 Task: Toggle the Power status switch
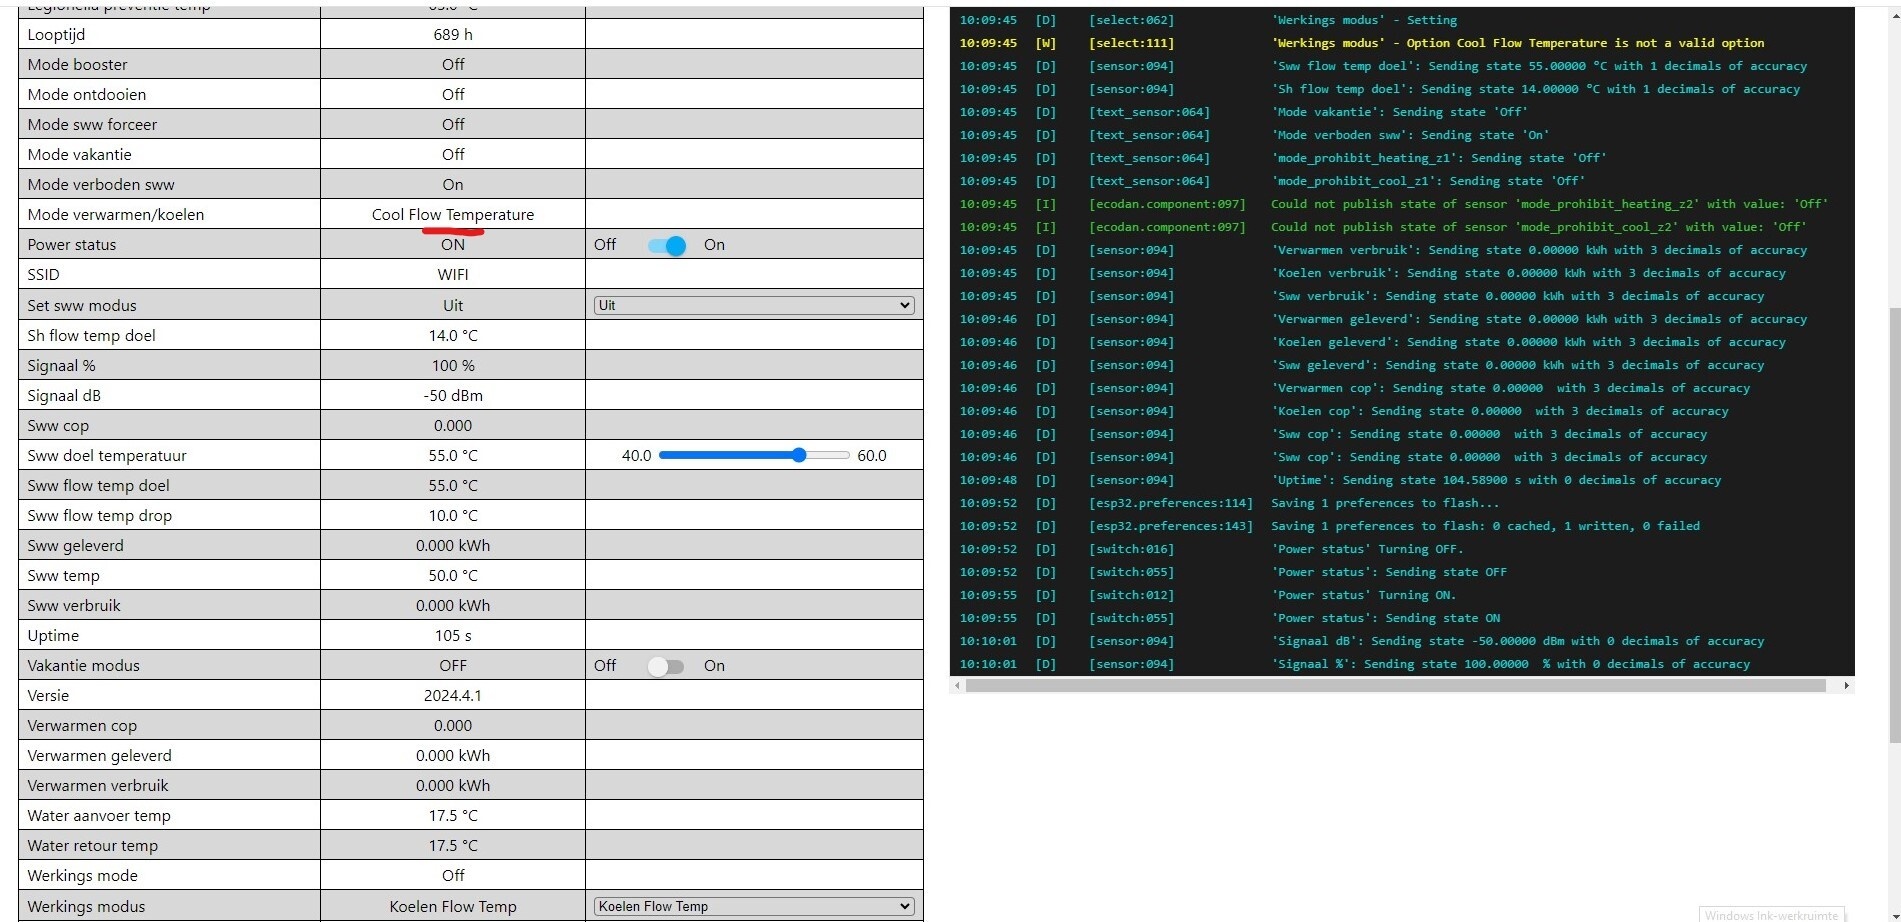click(666, 245)
